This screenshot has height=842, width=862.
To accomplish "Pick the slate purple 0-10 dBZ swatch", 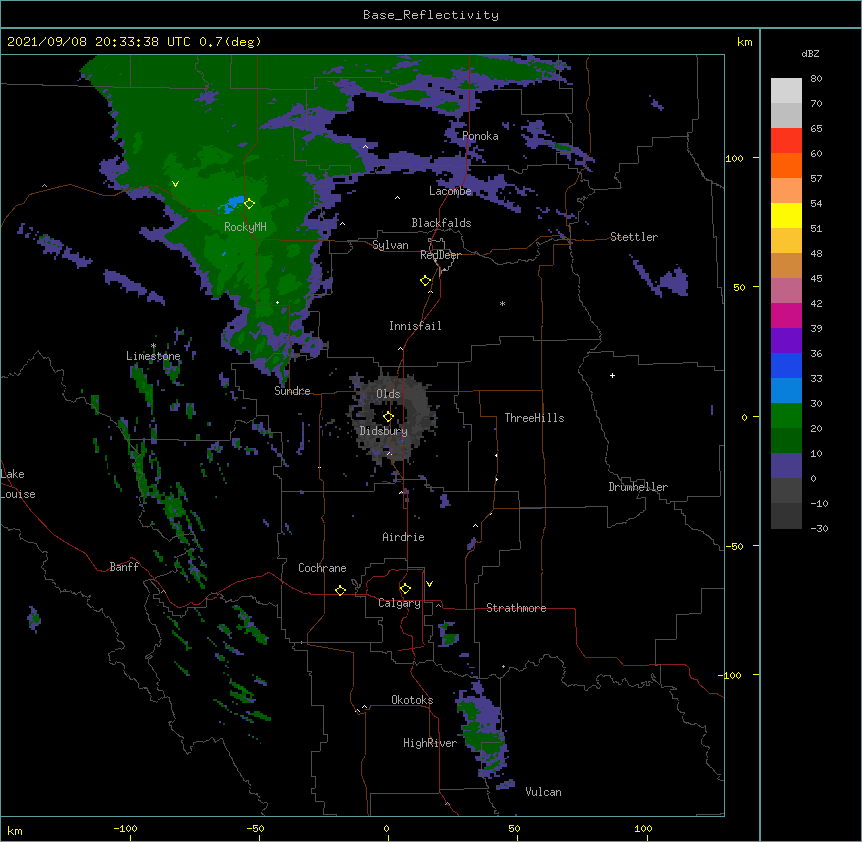I will (786, 466).
